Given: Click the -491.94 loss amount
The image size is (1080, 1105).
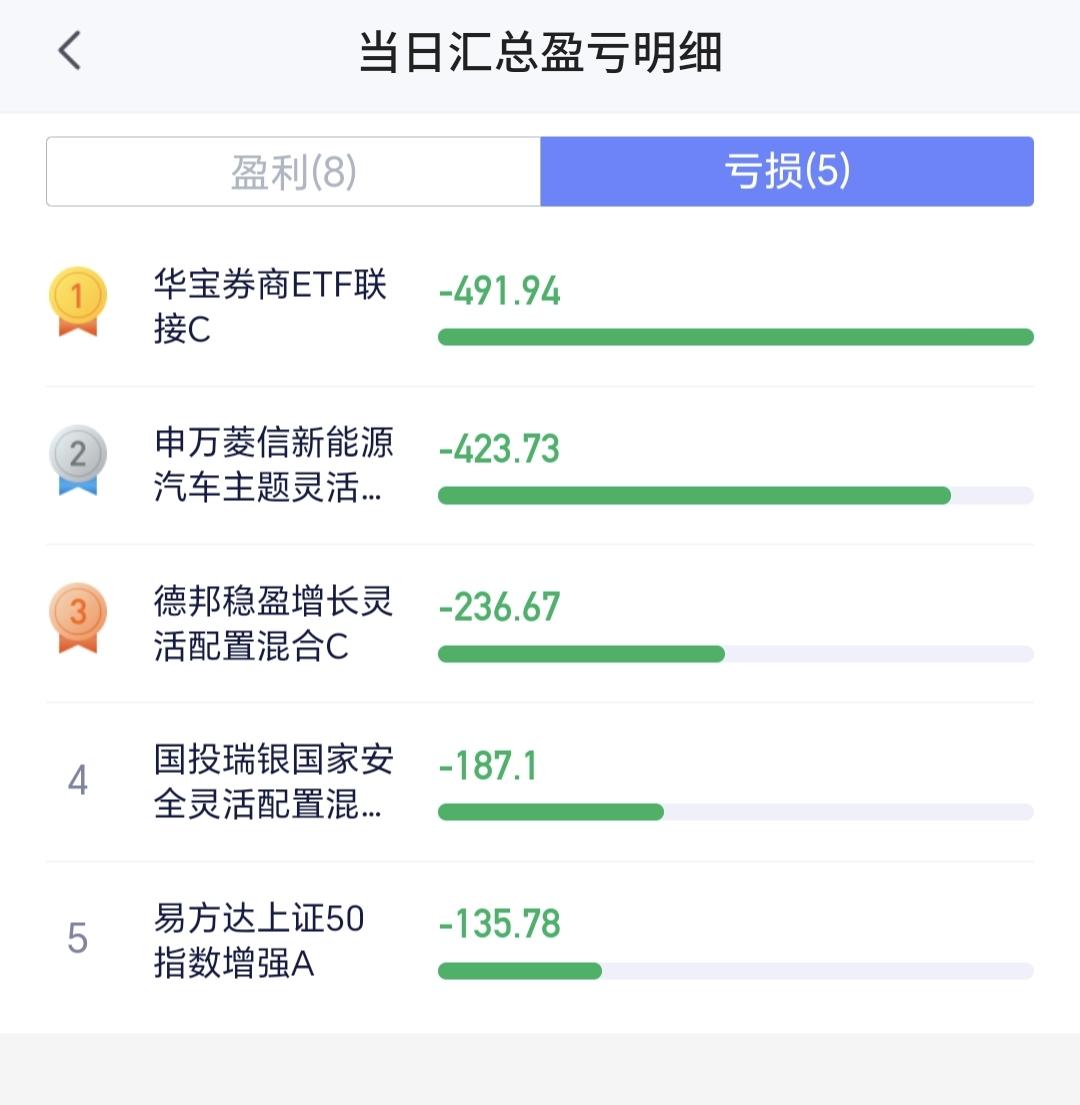Looking at the screenshot, I should (499, 290).
